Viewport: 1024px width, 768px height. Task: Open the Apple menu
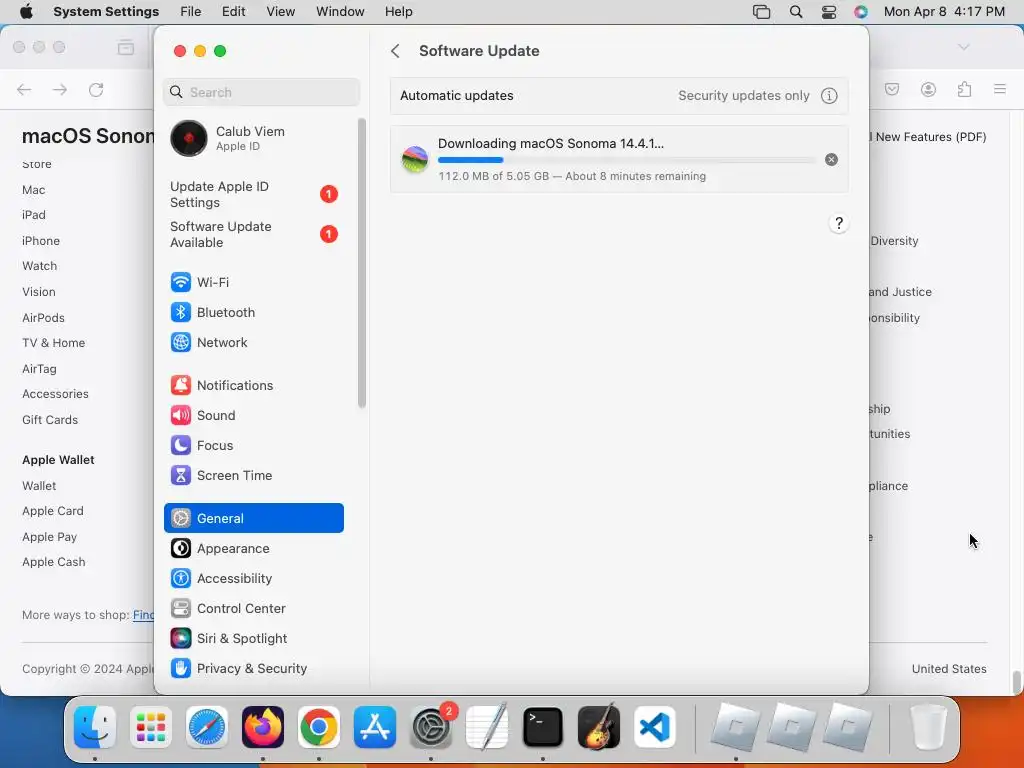click(26, 12)
